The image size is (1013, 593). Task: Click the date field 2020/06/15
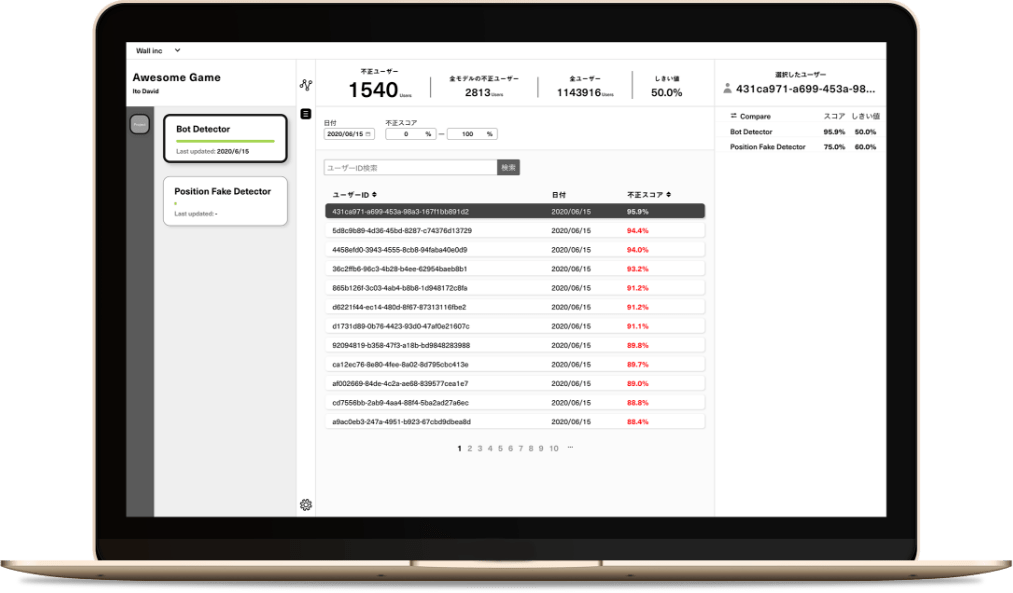coord(349,134)
